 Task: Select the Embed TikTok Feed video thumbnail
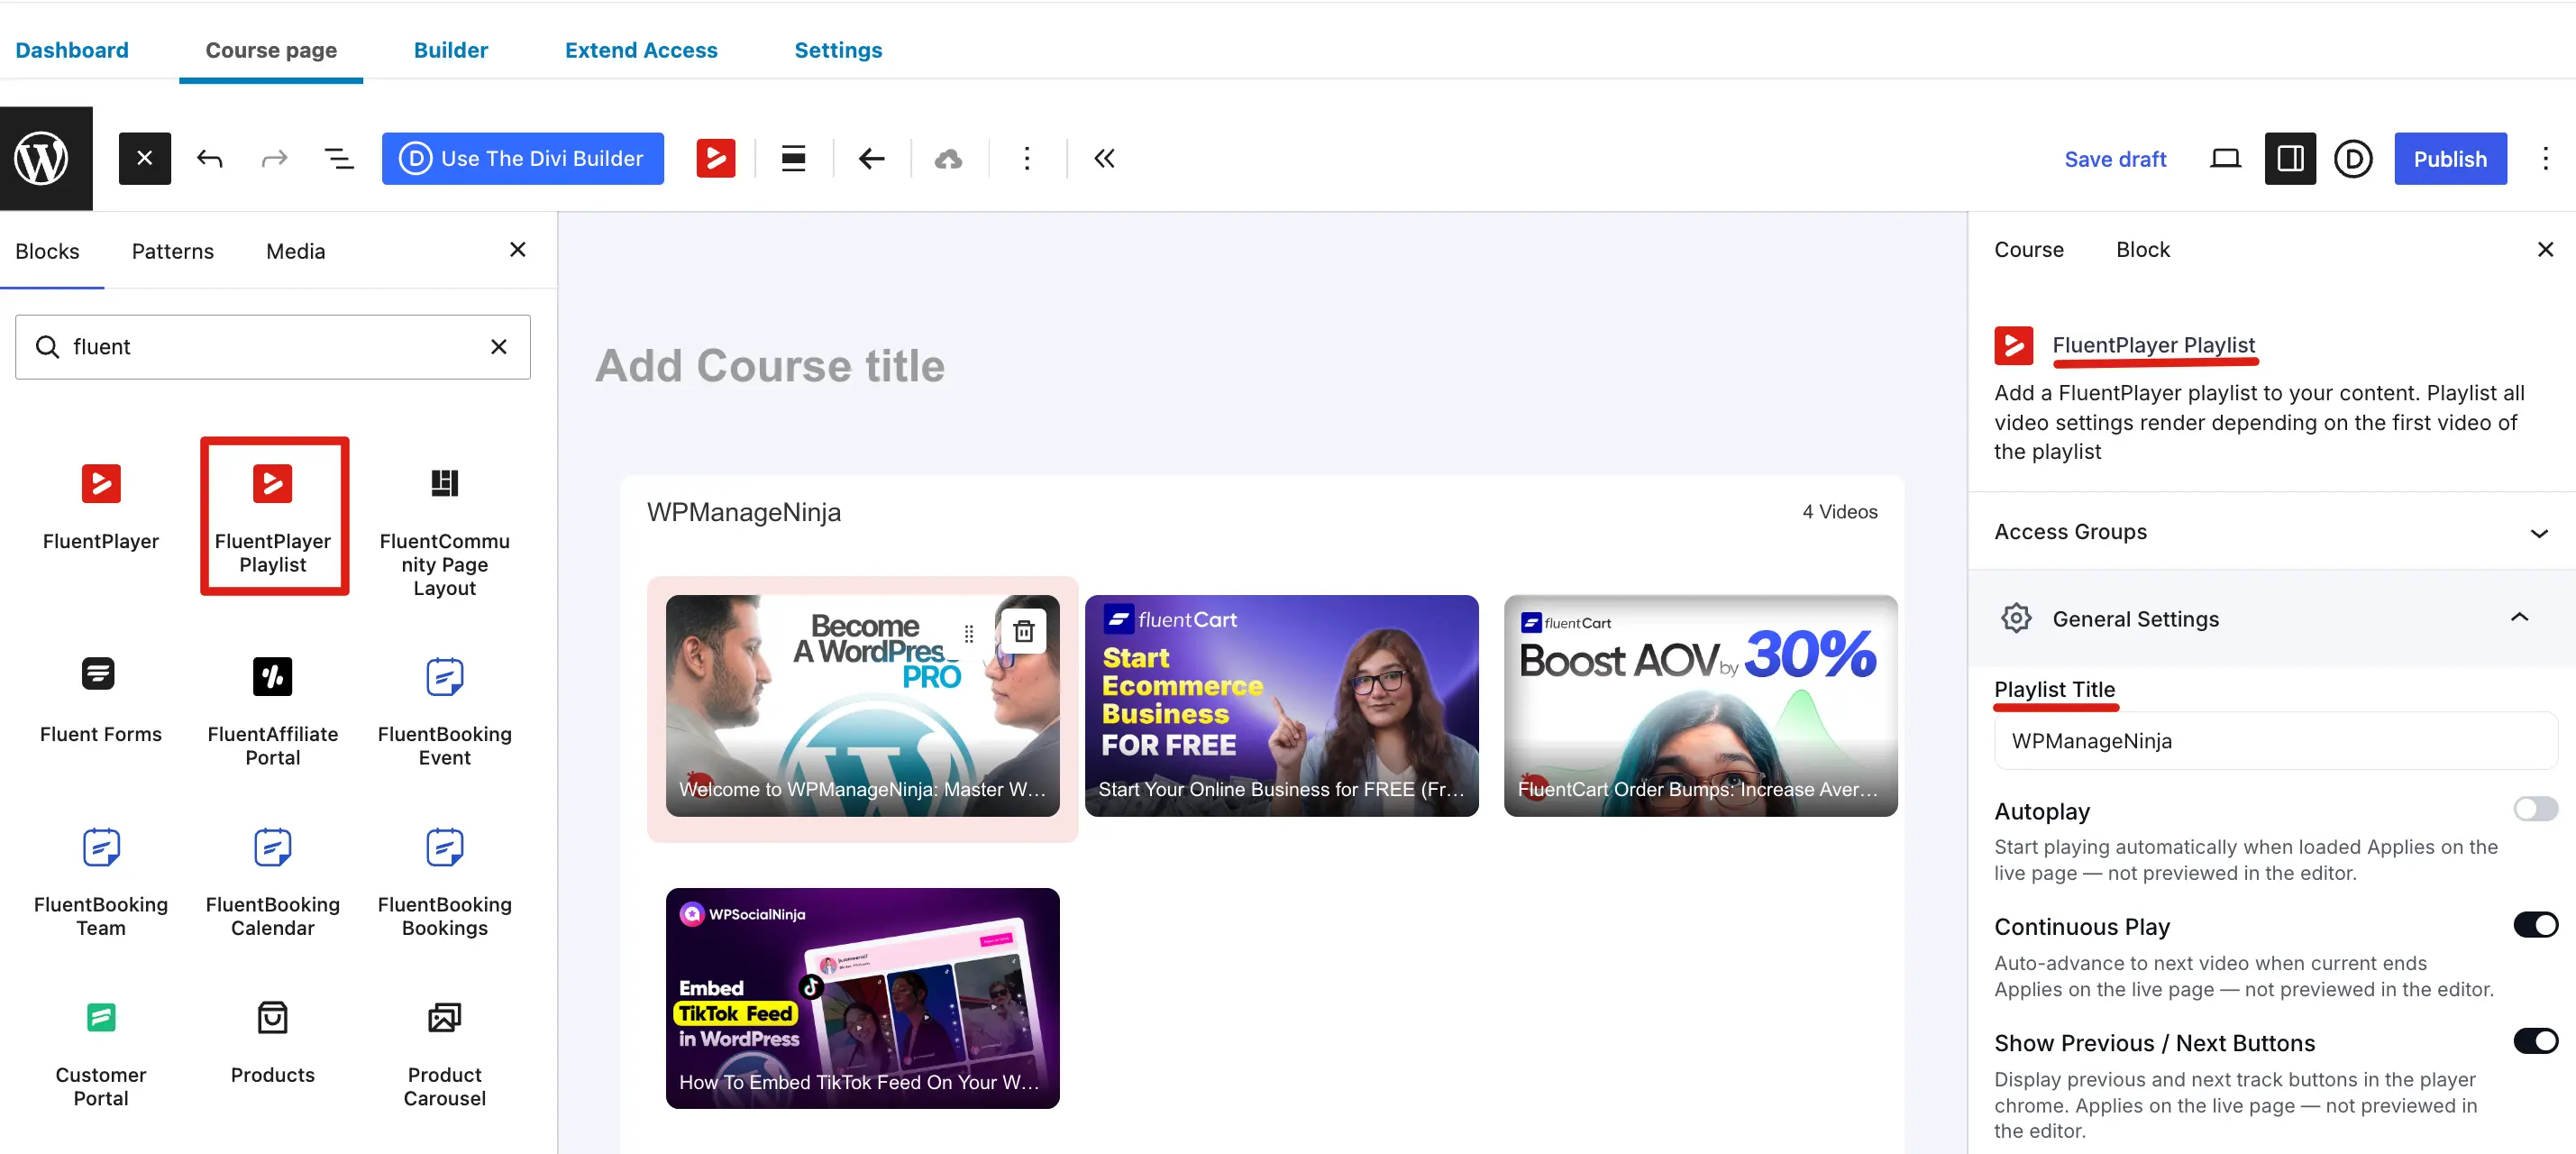pos(862,998)
